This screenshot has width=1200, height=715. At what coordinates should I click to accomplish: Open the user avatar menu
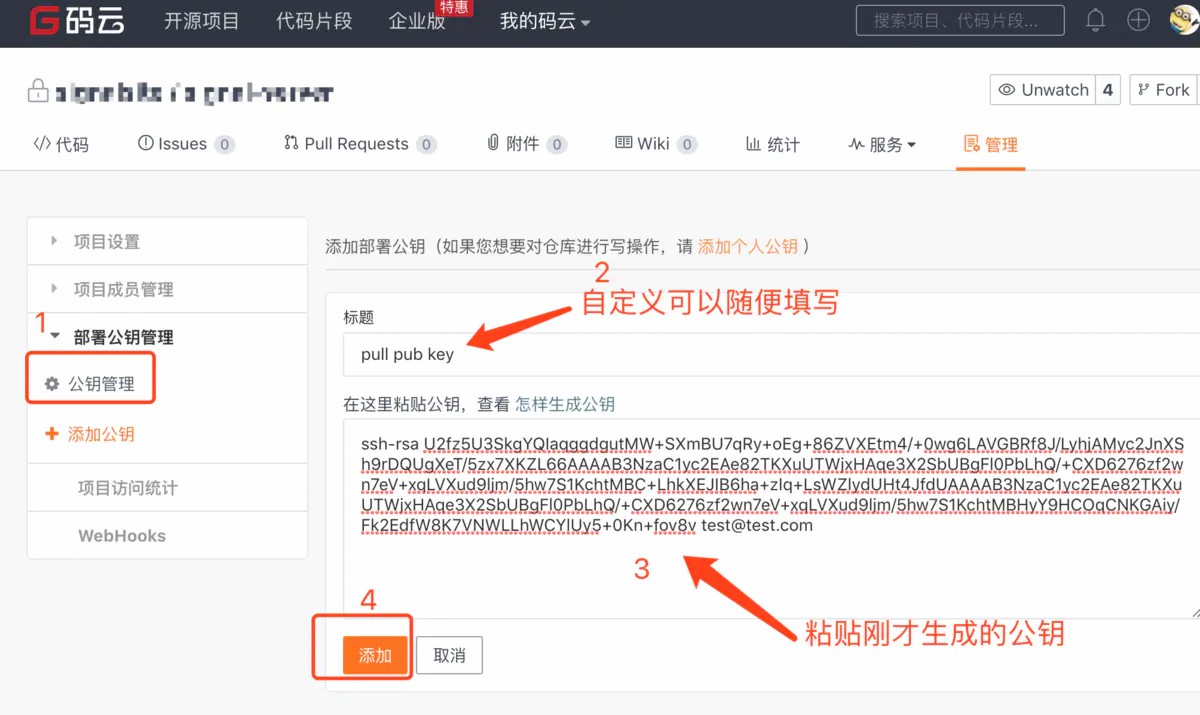point(1184,20)
